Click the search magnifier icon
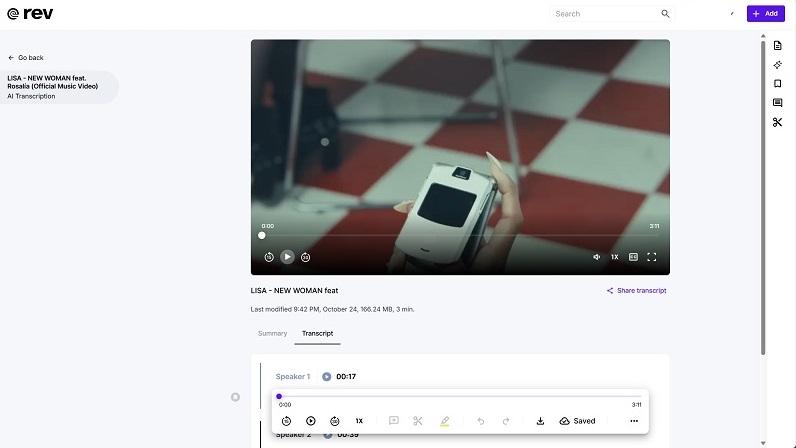The height and width of the screenshot is (448, 796). coord(665,14)
